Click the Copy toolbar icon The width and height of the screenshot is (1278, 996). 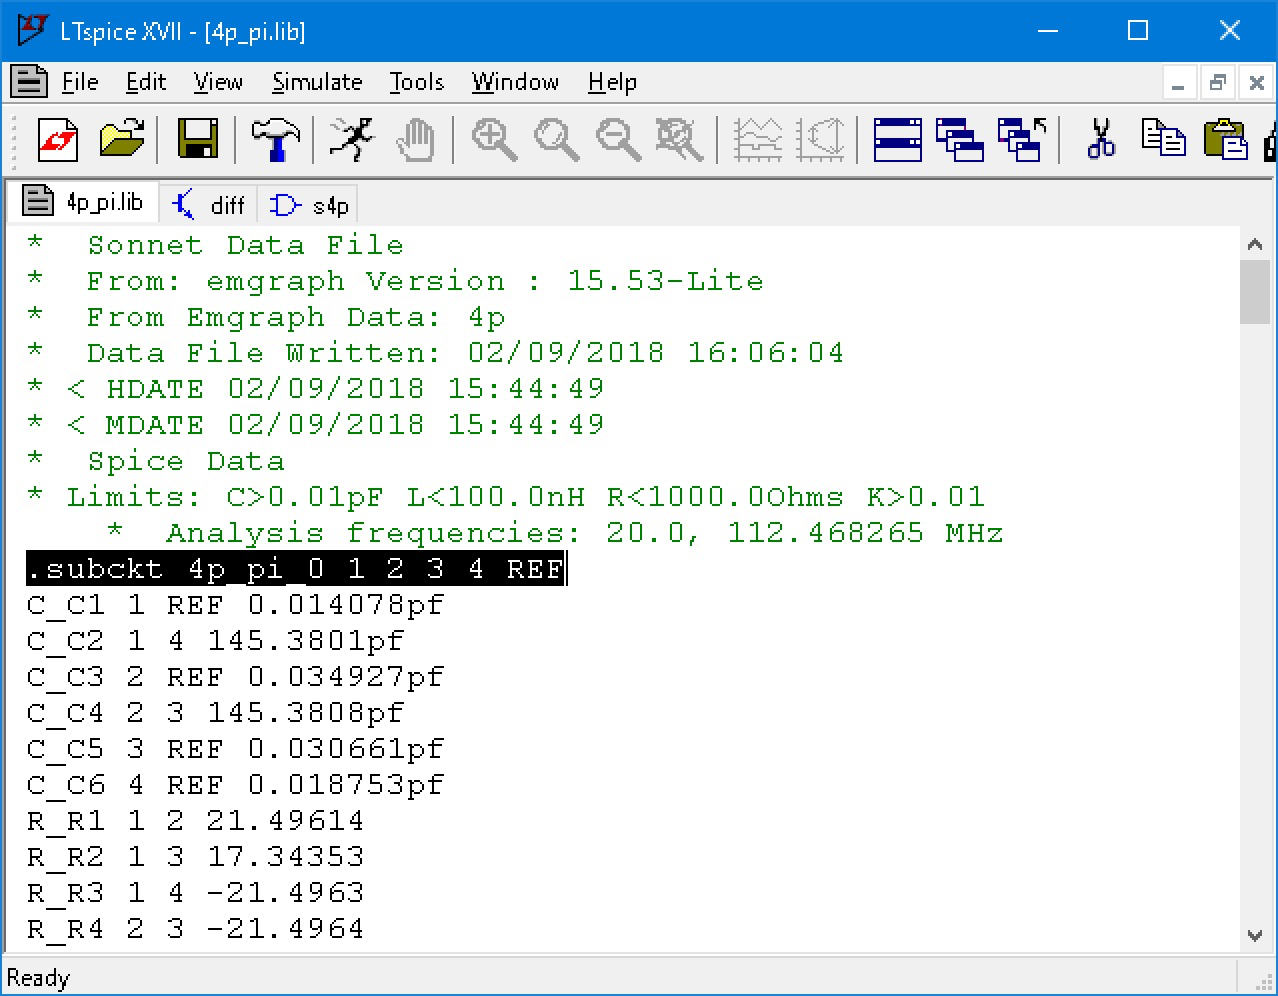point(1163,139)
